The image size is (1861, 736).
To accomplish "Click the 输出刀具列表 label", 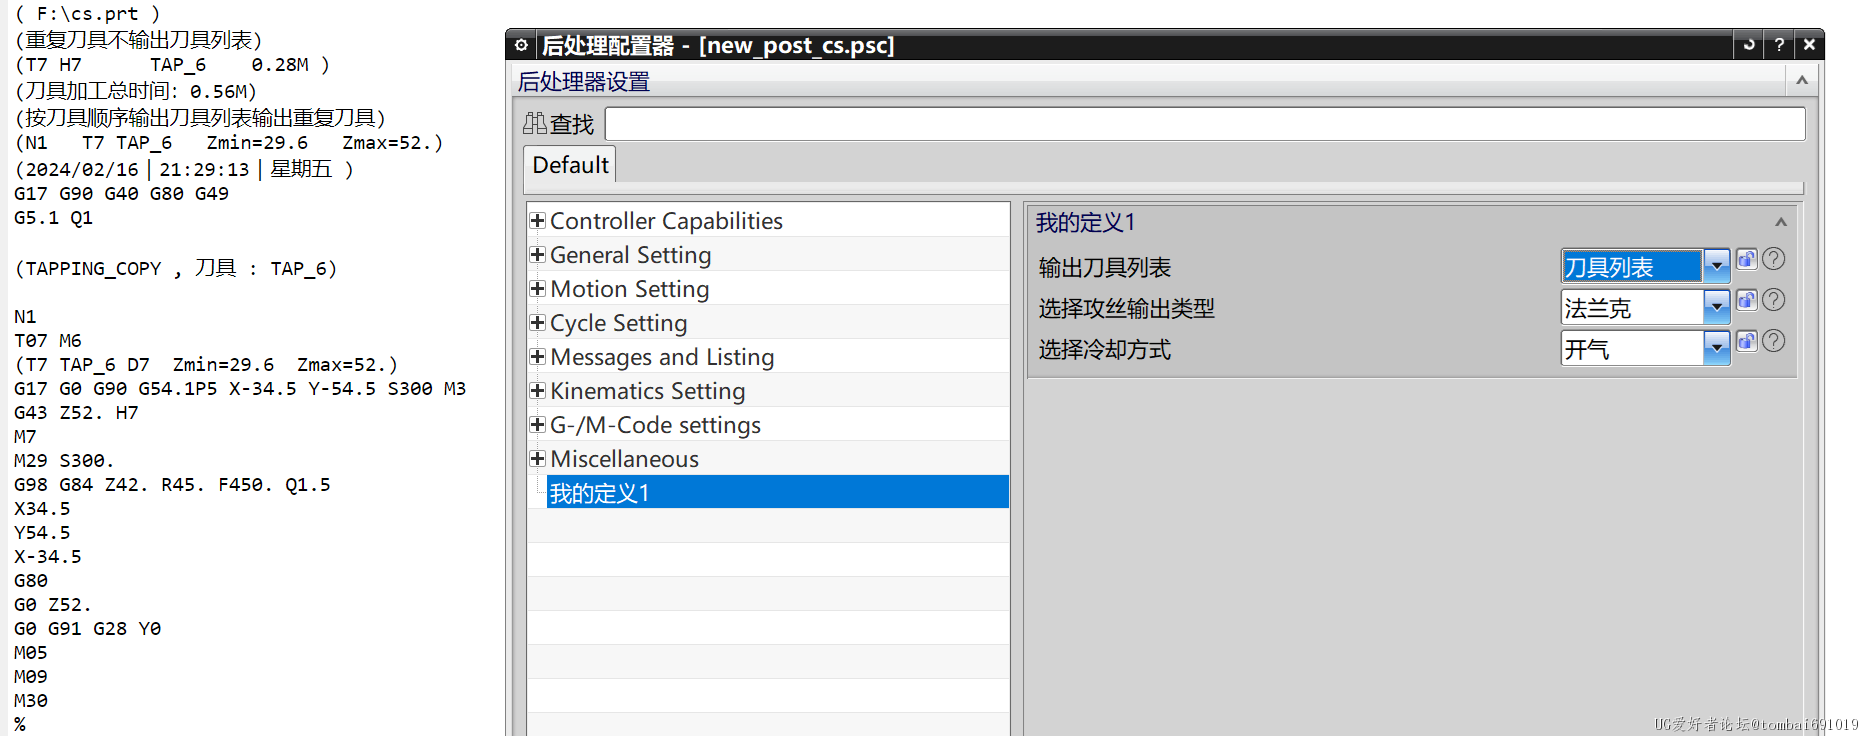I will coord(1105,267).
